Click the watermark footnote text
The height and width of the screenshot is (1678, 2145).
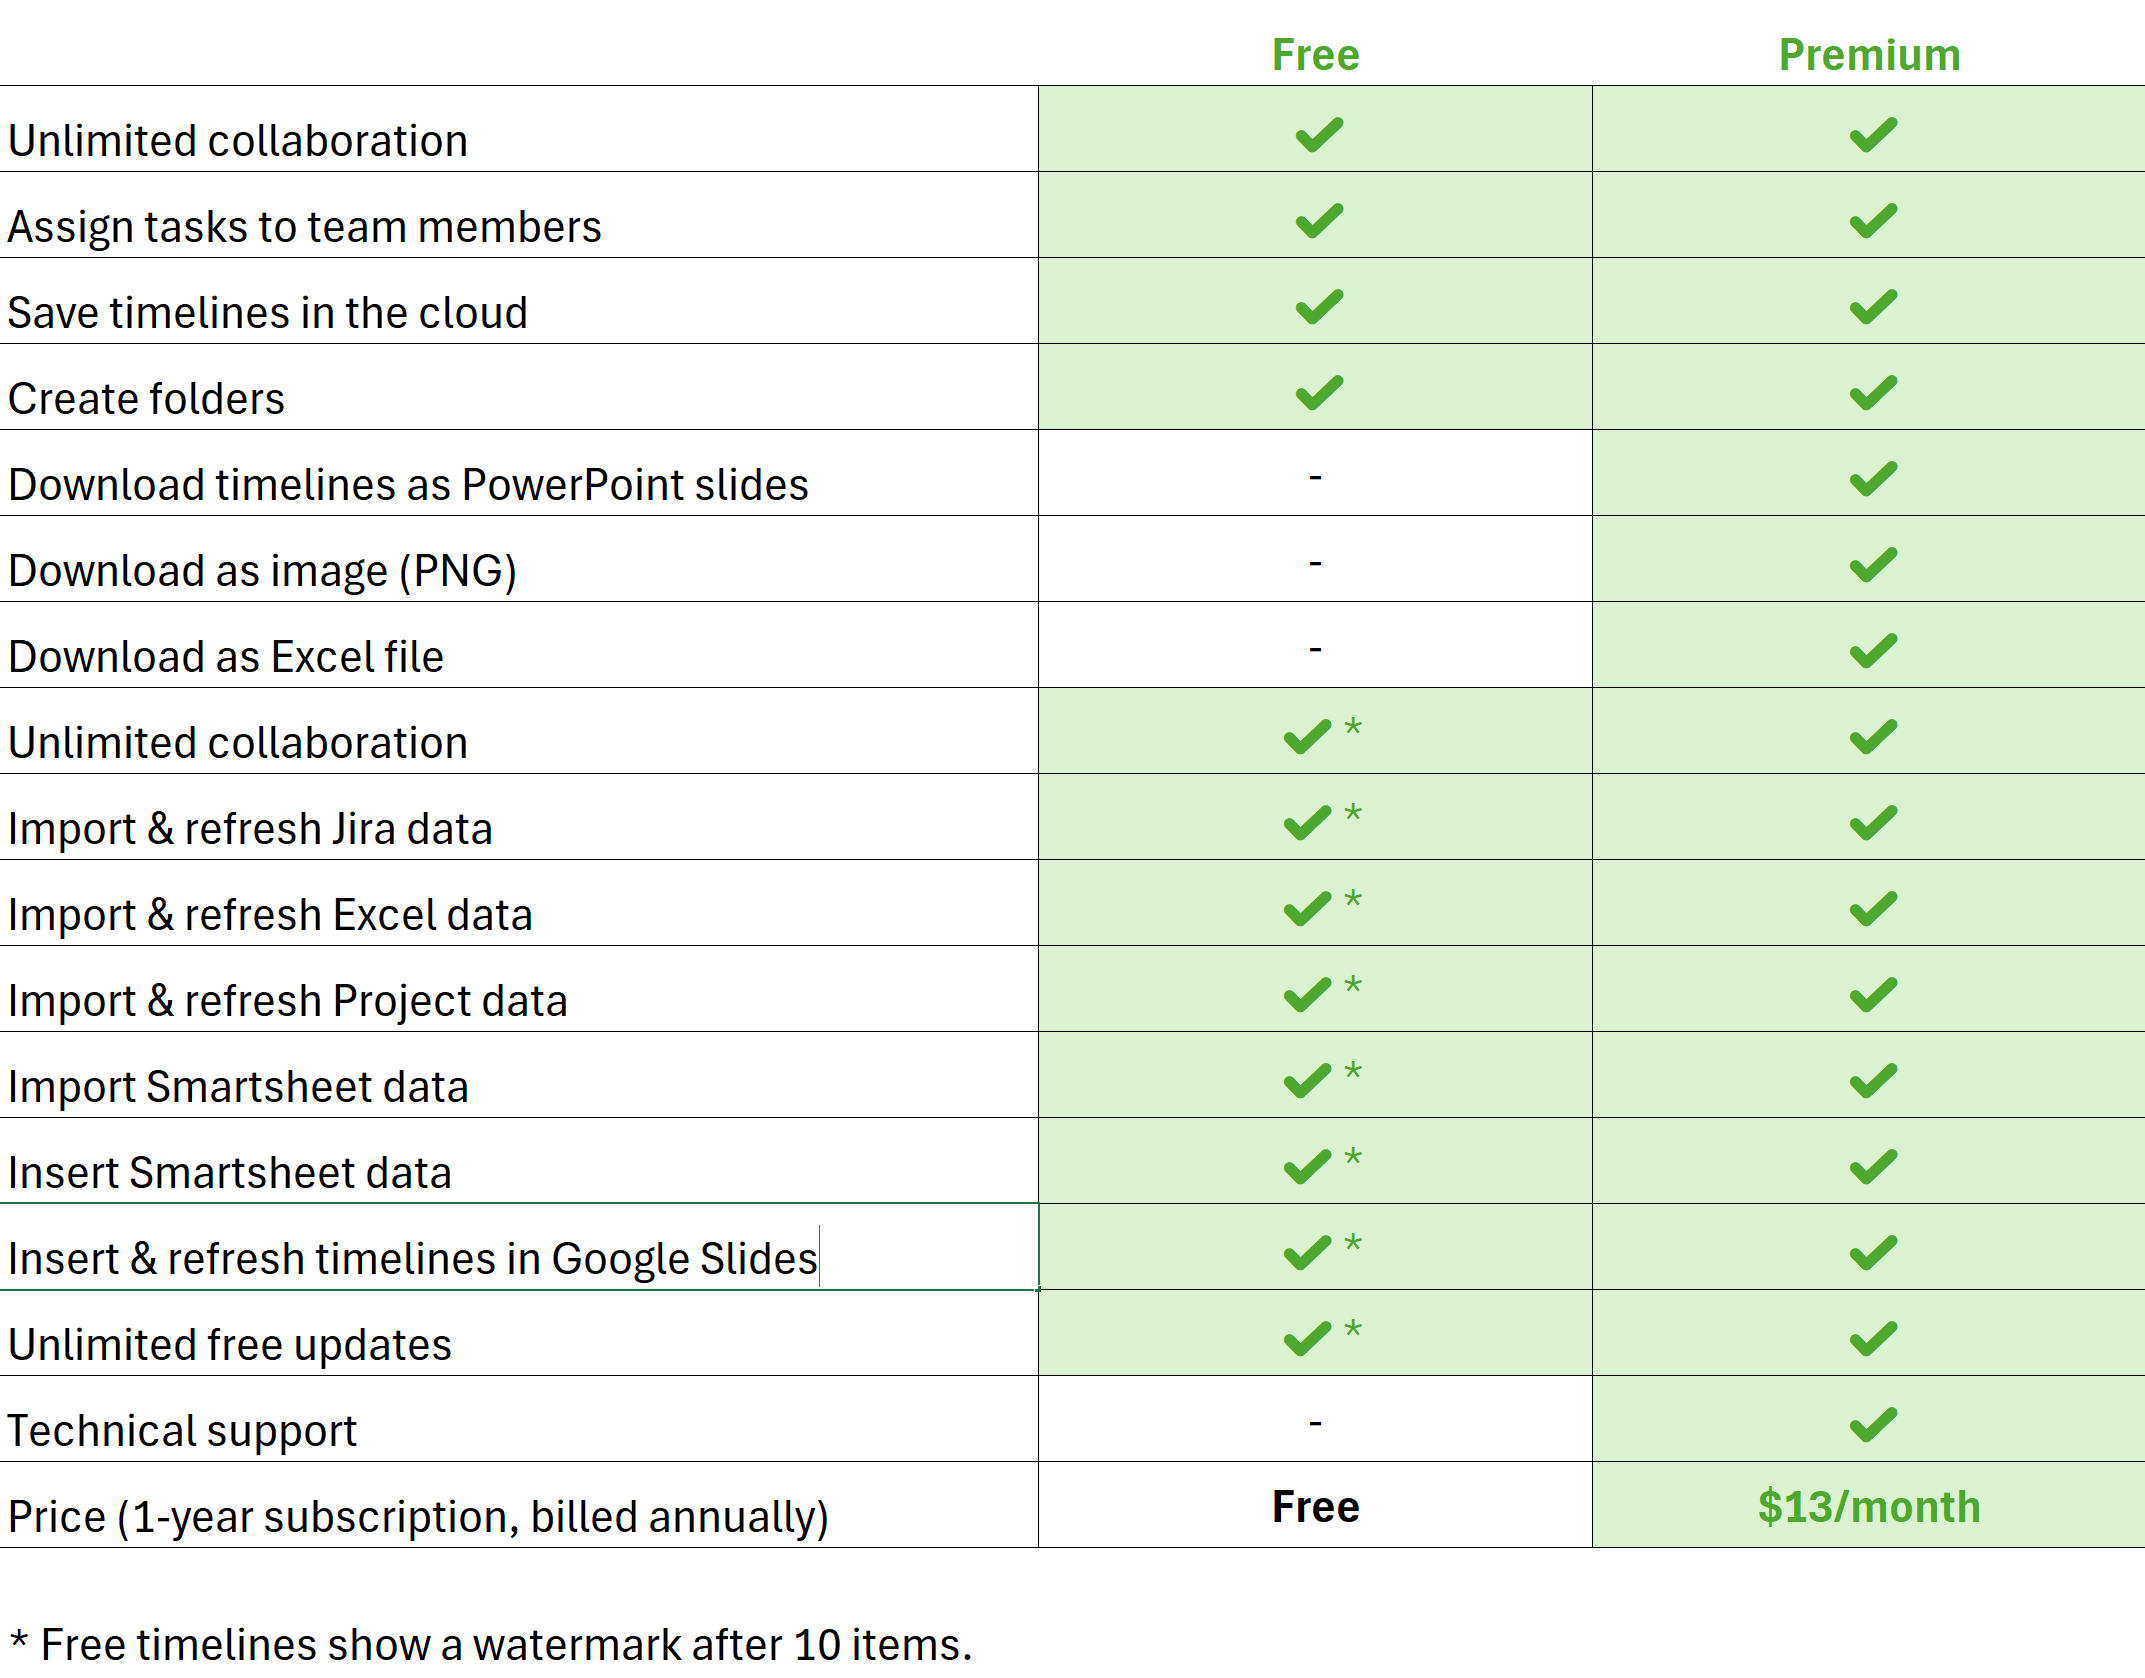tap(490, 1645)
